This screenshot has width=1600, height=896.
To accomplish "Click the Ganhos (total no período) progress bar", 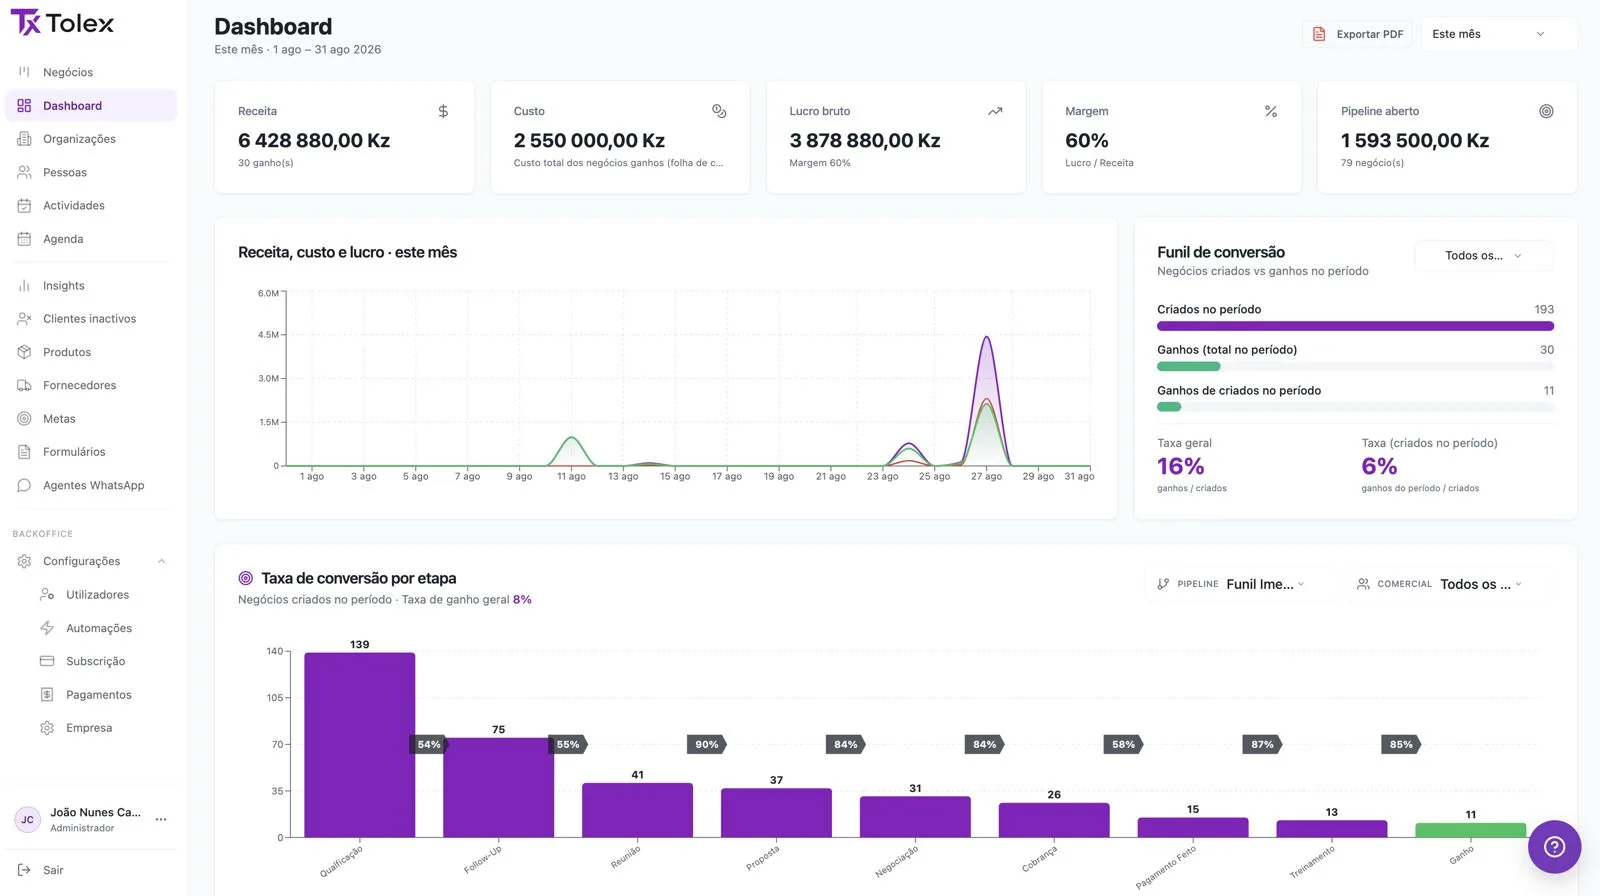I will click(x=1355, y=367).
